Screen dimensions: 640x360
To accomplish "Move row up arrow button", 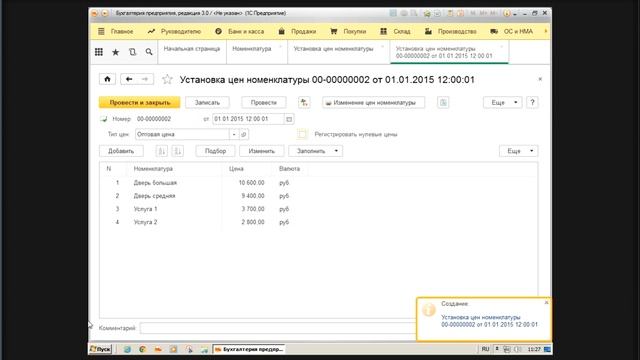I will 162,151.
